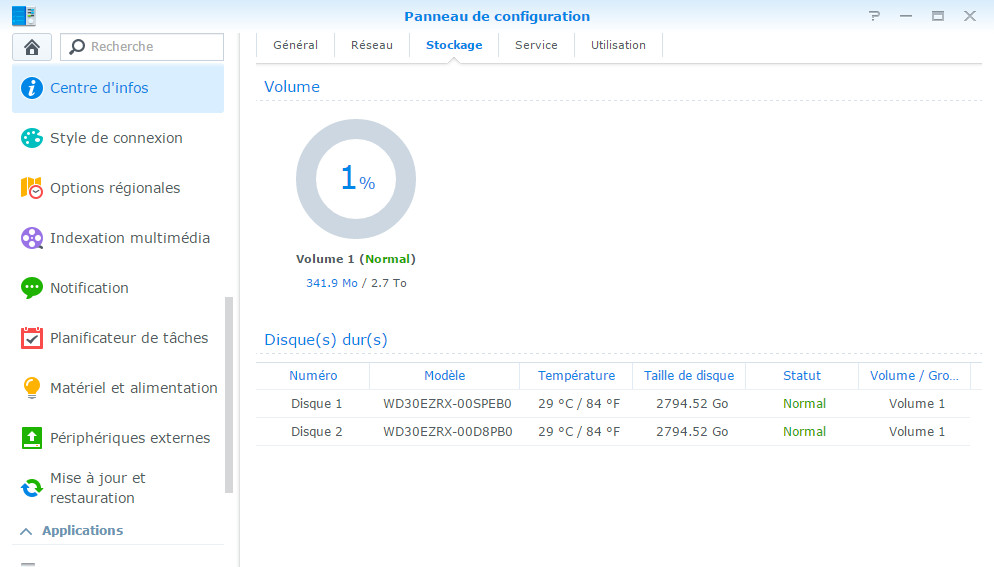Screen dimensions: 994x567
Task: Go to the Utilisation tab
Action: pos(618,45)
